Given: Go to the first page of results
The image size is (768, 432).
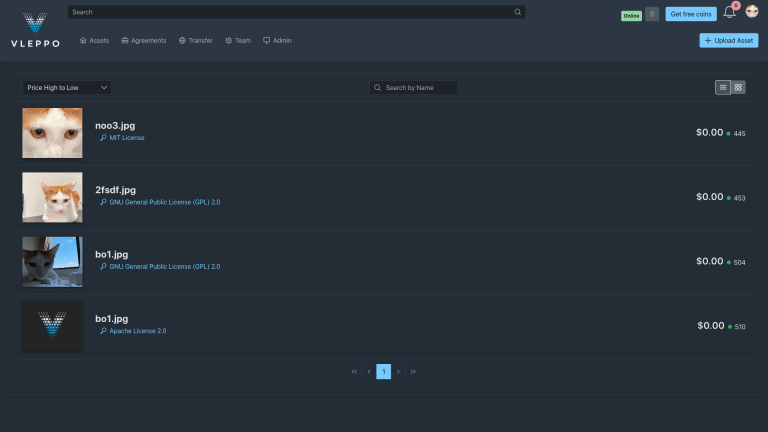Looking at the screenshot, I should click(x=354, y=372).
